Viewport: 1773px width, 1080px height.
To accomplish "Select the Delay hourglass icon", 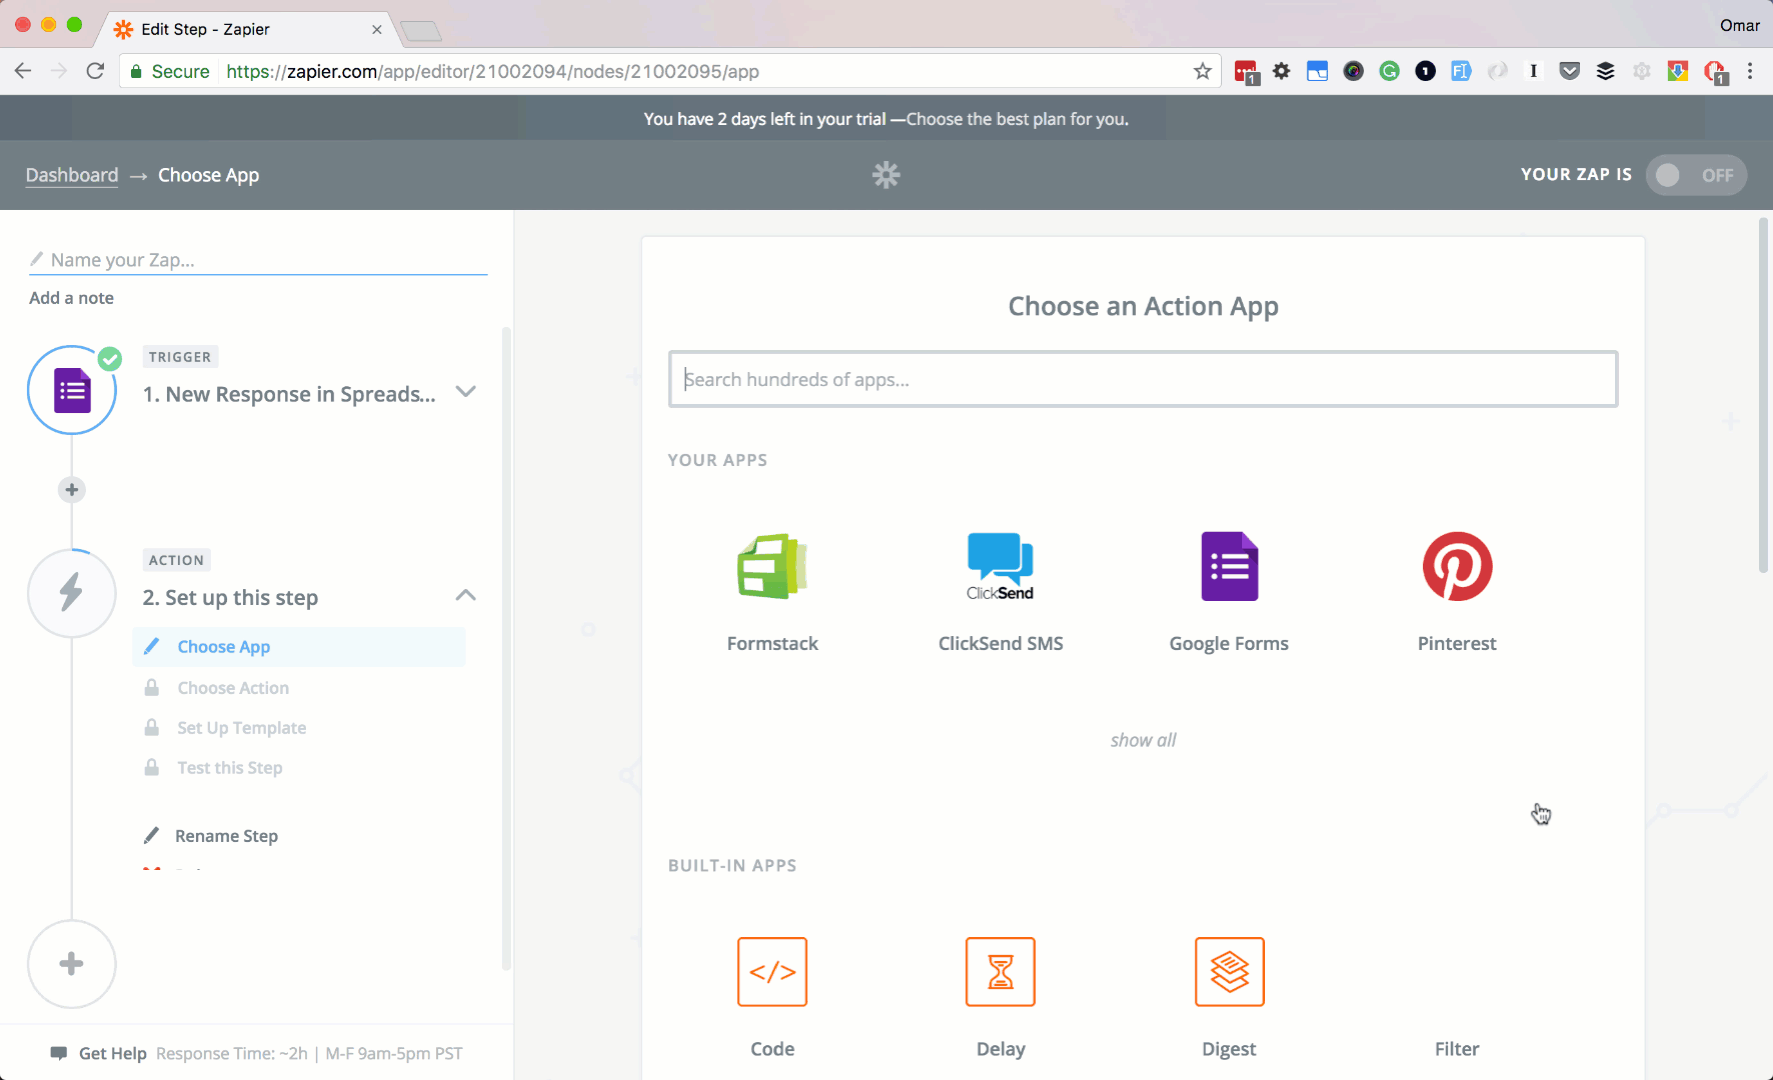I will click(1000, 971).
